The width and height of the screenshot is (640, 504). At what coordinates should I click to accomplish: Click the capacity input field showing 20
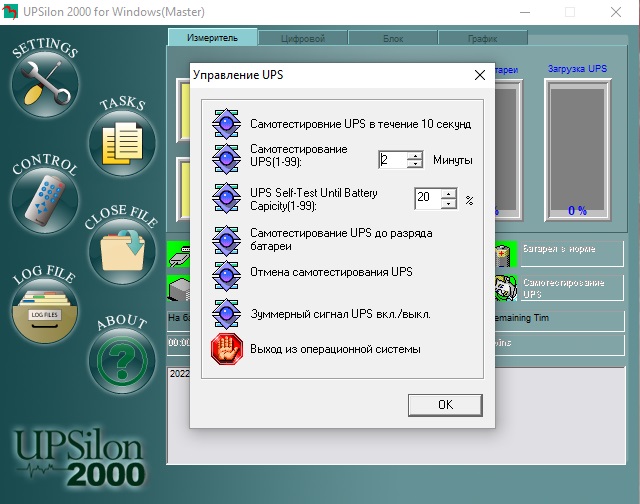428,198
